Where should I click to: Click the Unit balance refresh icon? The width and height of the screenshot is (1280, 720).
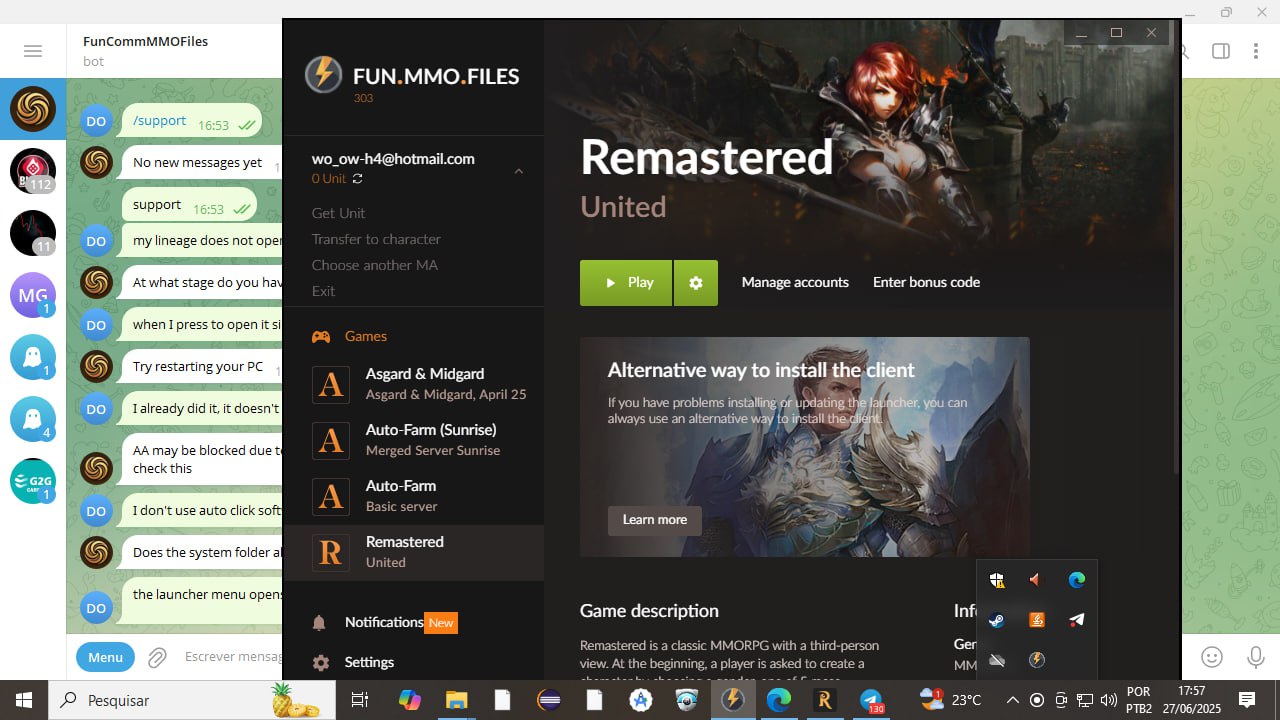tap(357, 179)
